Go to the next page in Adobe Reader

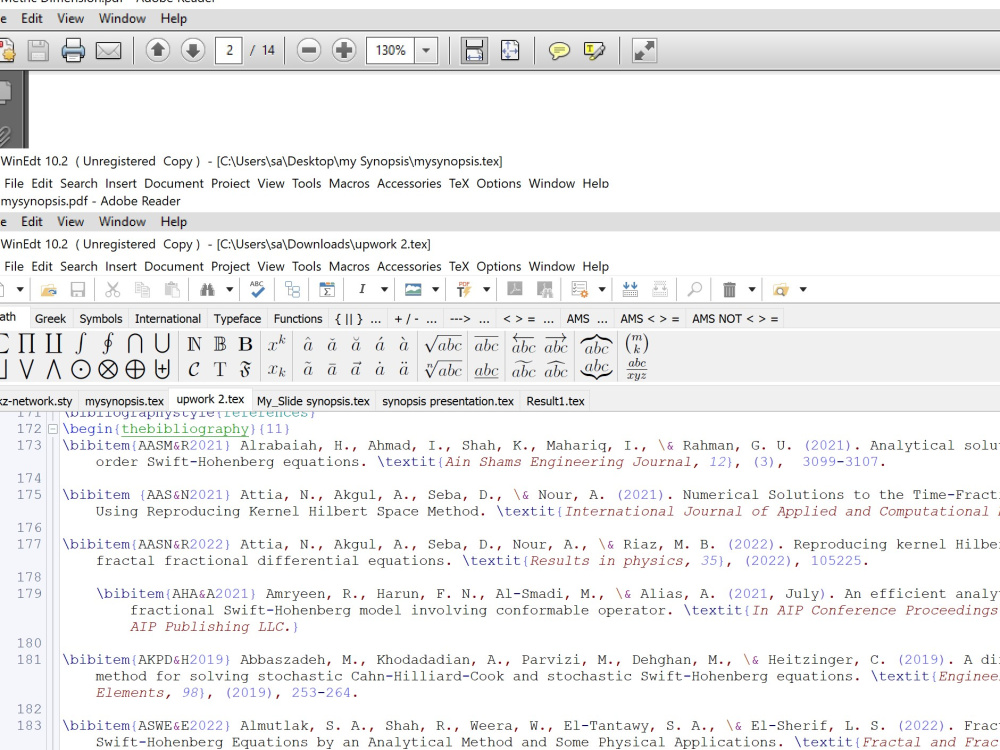click(x=193, y=50)
